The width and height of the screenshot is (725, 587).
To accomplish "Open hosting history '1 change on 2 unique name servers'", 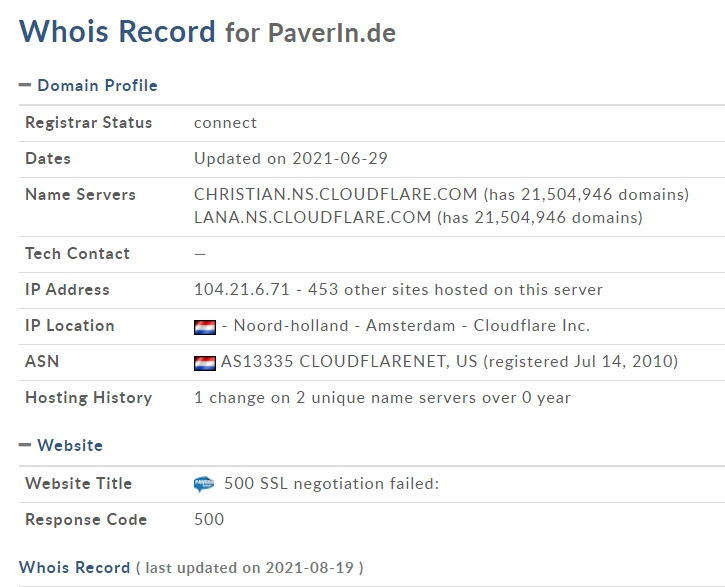I will tap(382, 397).
